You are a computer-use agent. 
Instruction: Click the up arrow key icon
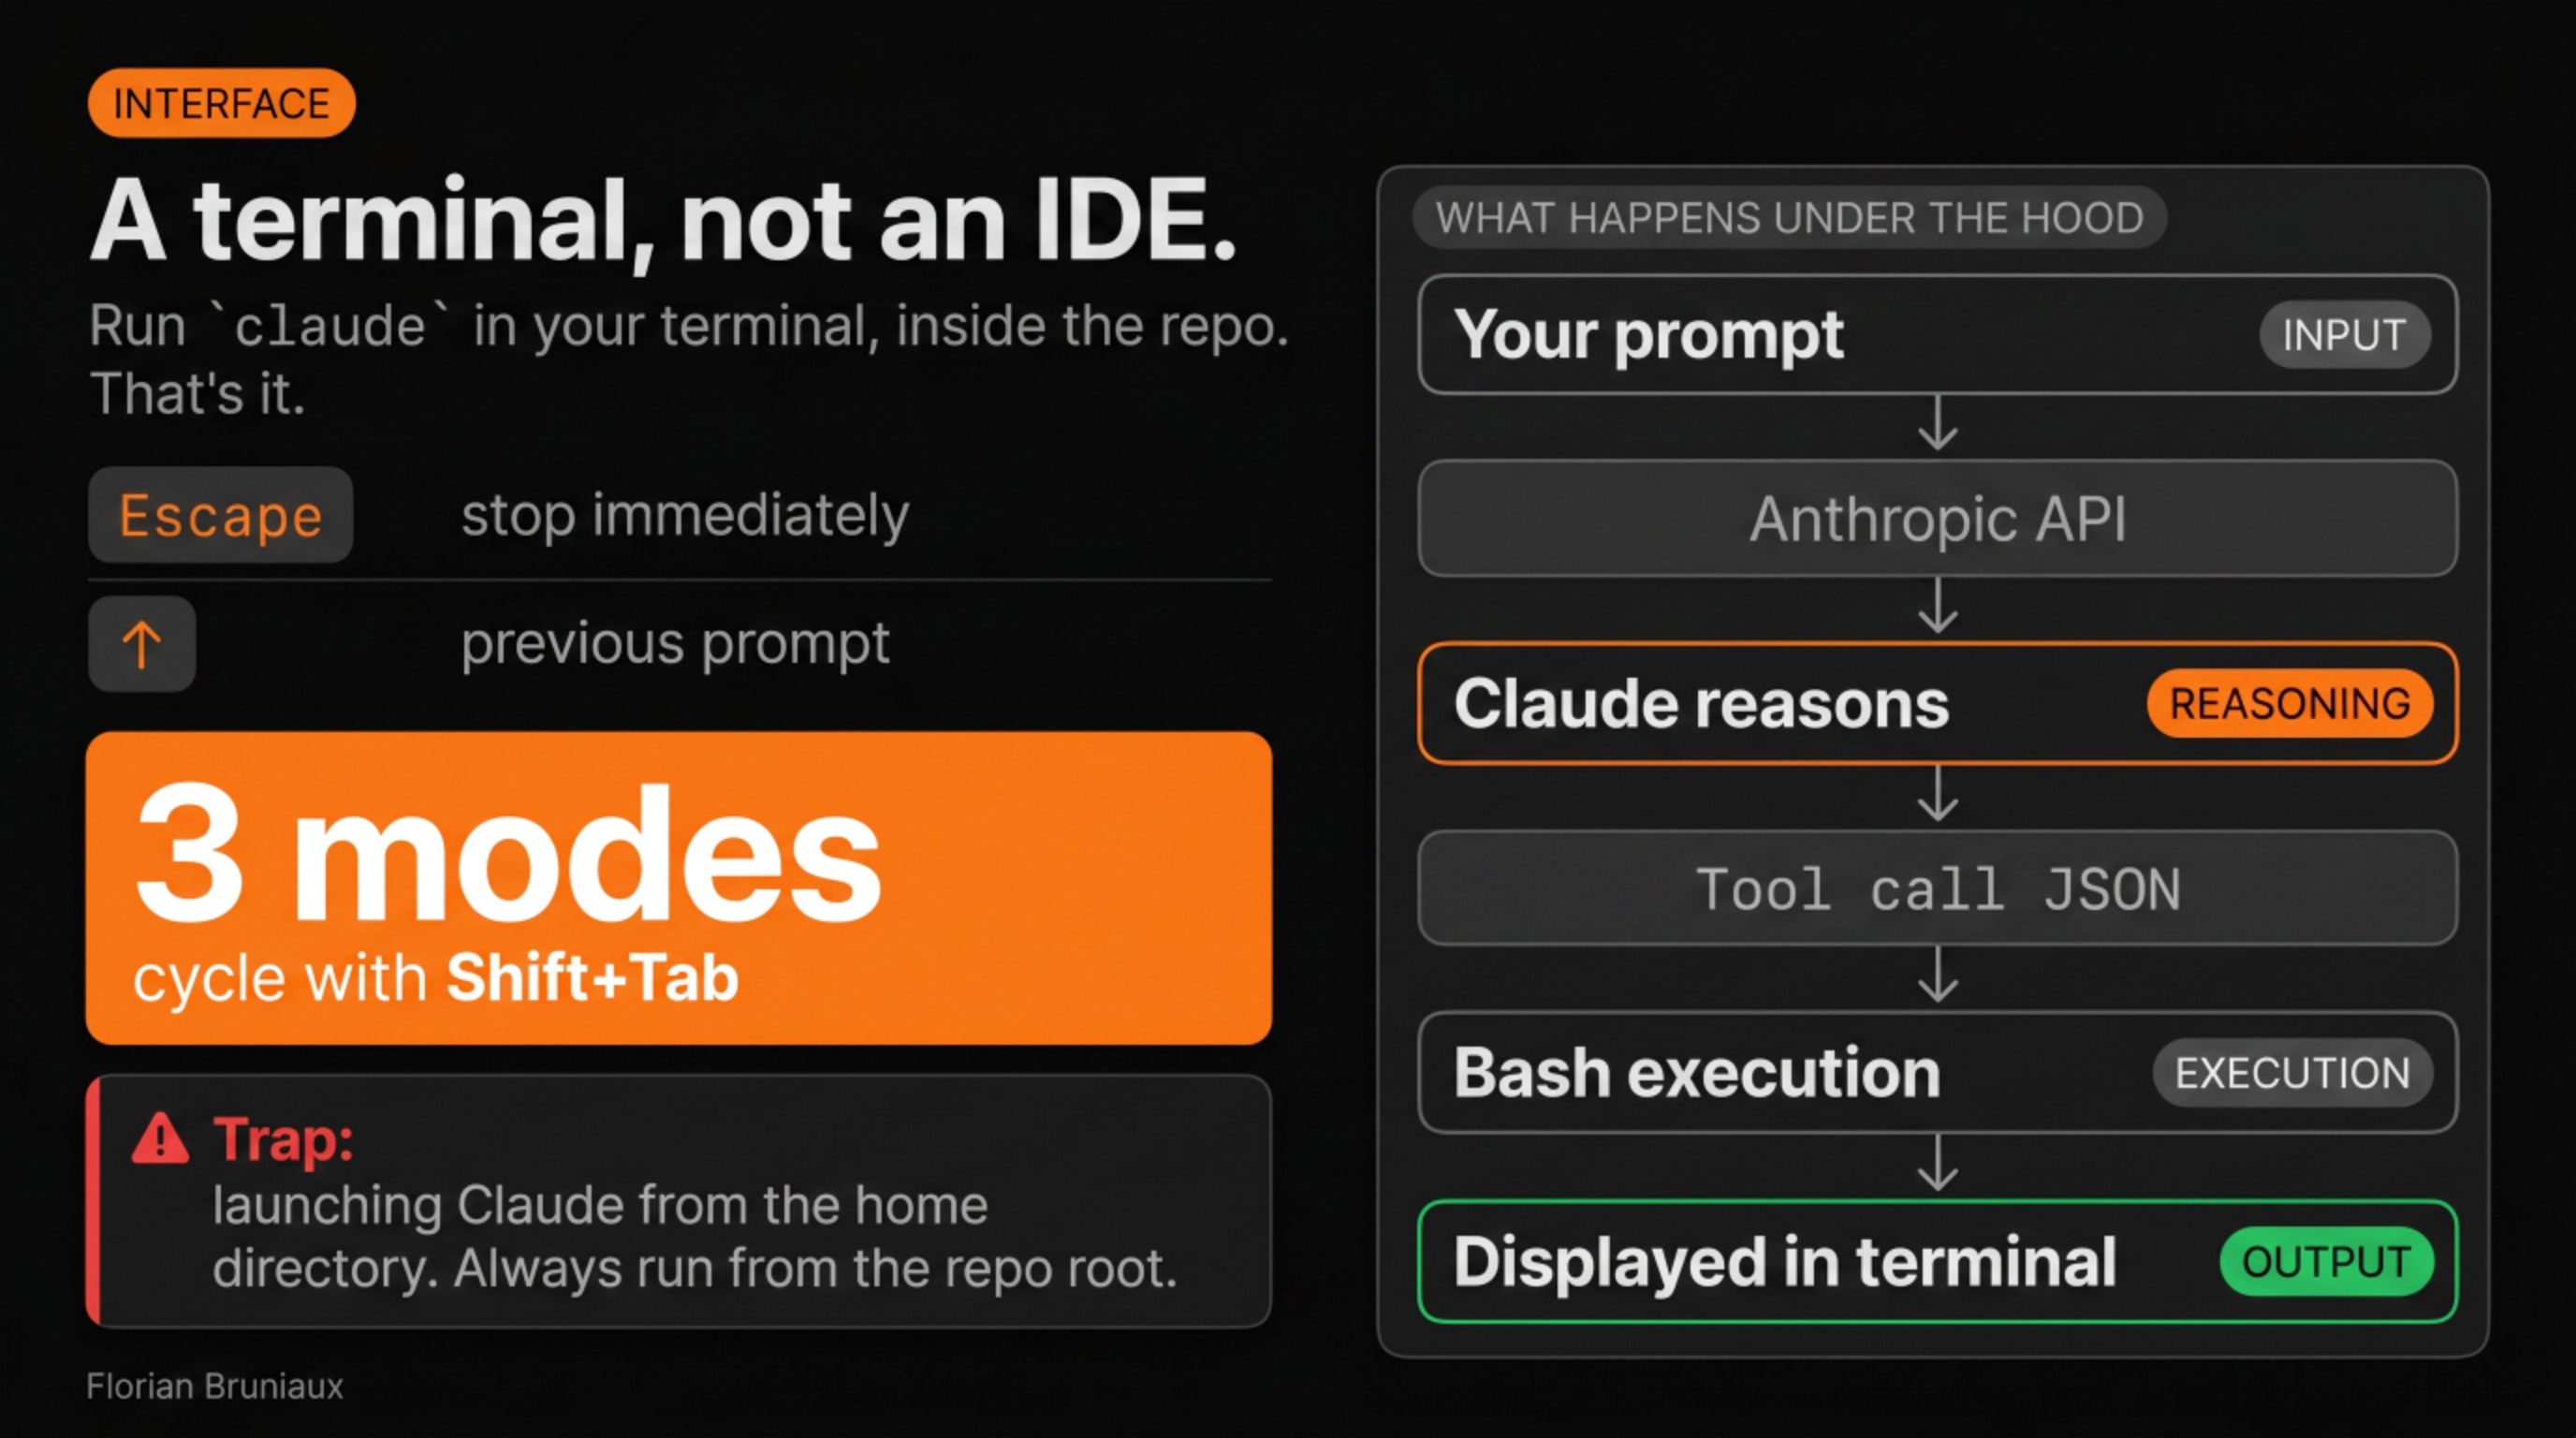[x=142, y=644]
